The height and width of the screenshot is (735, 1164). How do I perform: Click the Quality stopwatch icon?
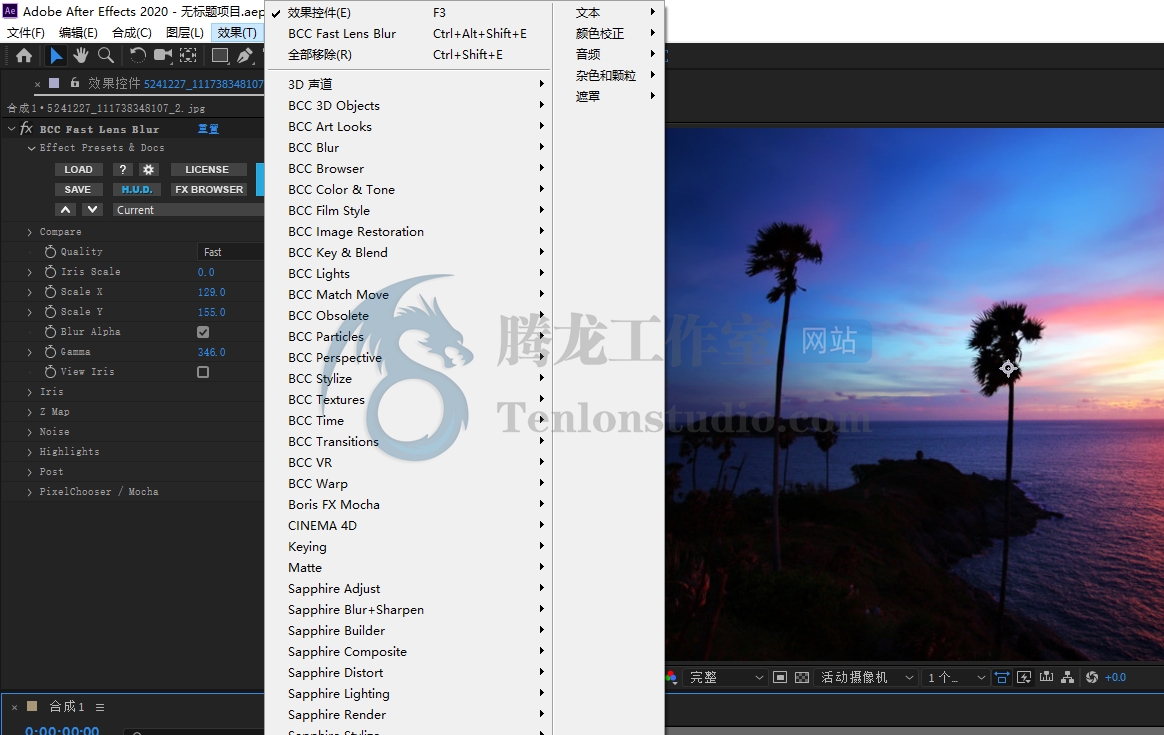coord(50,252)
